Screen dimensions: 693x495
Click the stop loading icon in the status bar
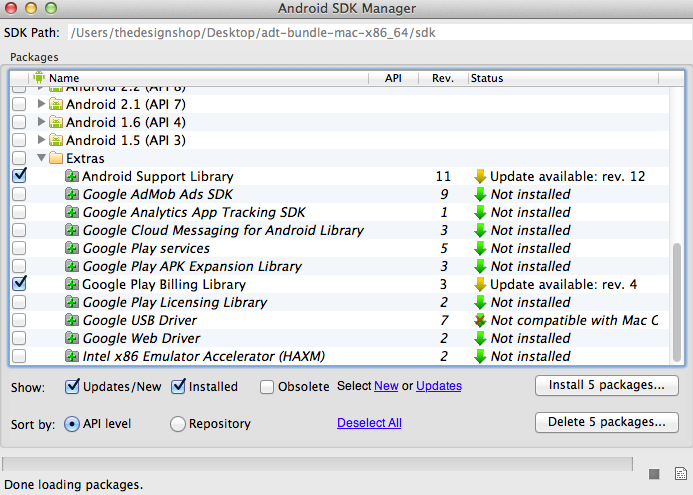(x=654, y=473)
